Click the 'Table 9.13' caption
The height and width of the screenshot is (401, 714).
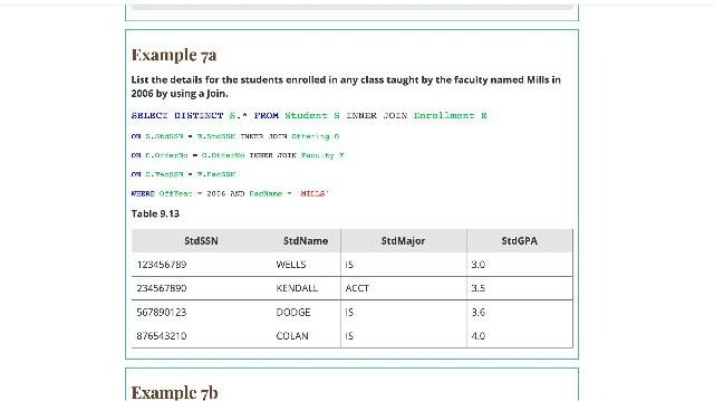point(155,214)
